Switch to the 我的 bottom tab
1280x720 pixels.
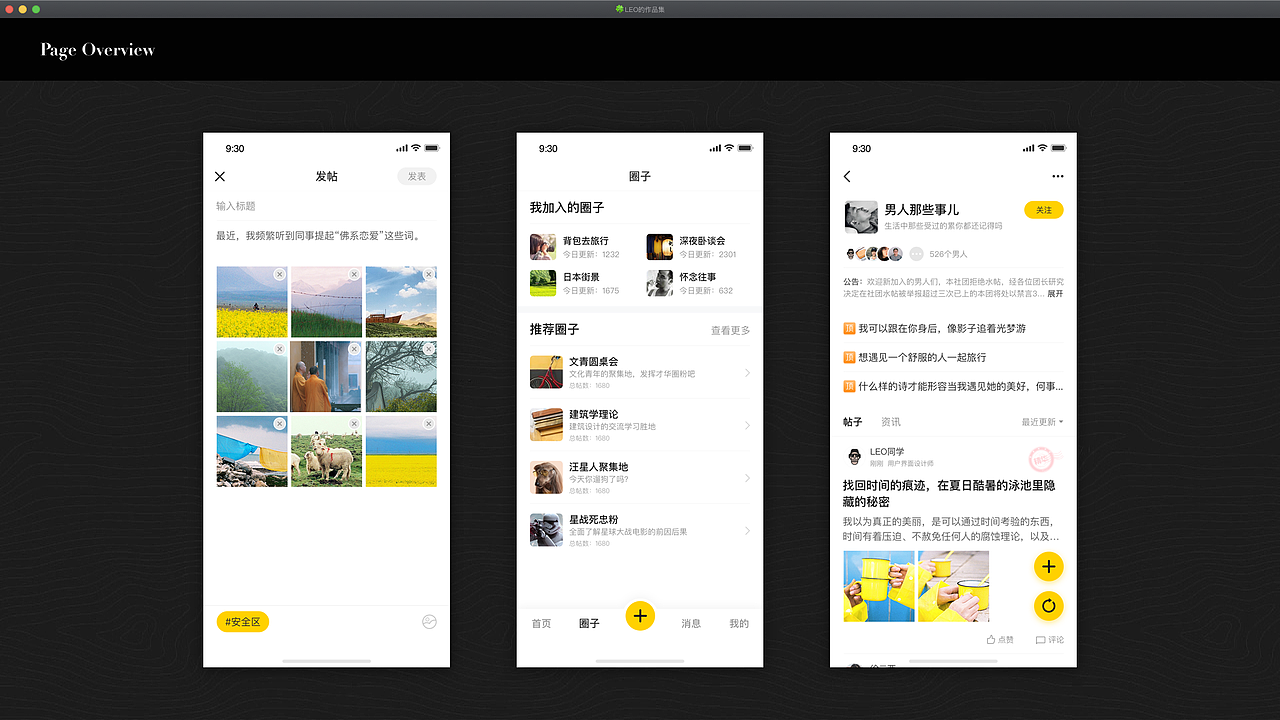739,624
